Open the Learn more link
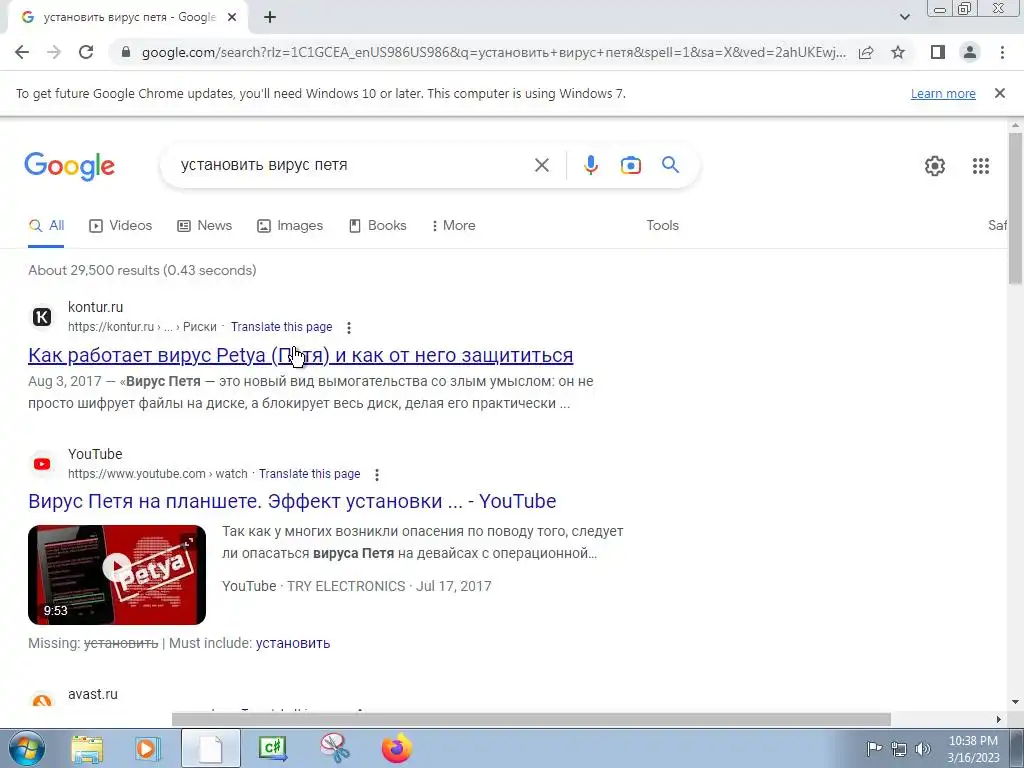The height and width of the screenshot is (768, 1024). 943,93
